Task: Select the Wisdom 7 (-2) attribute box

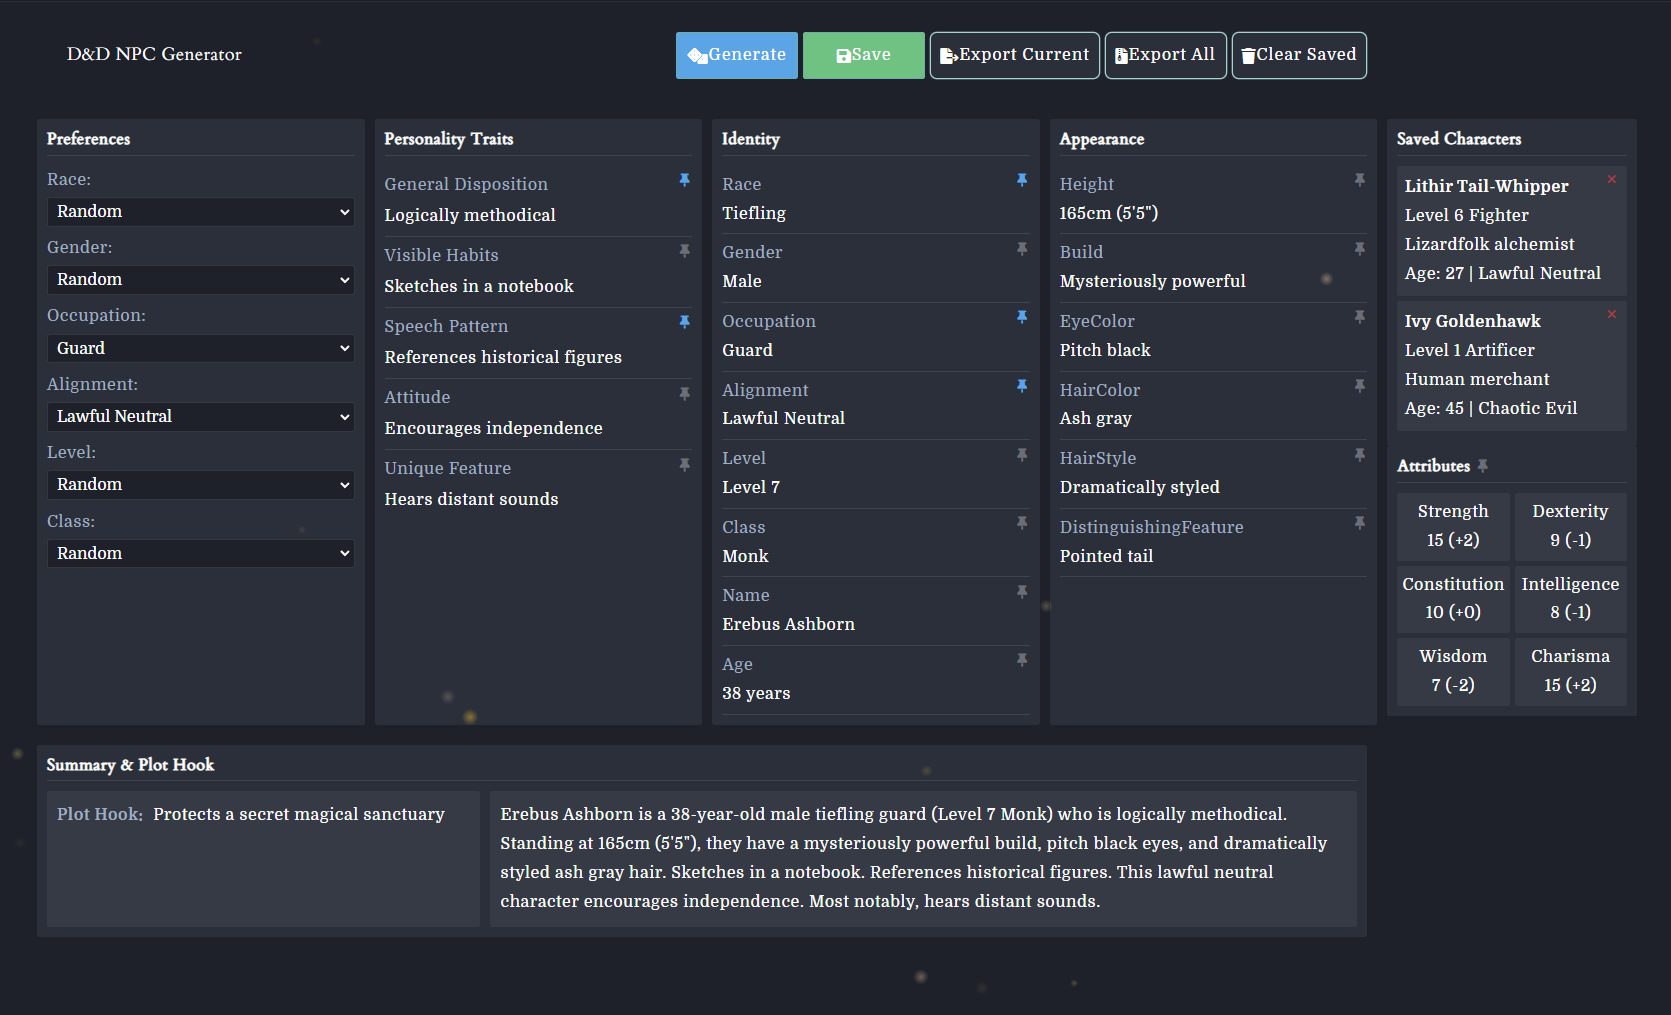Action: (1453, 671)
